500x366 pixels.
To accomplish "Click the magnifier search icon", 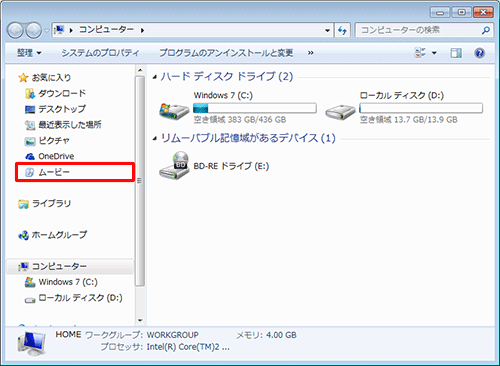I will point(486,31).
